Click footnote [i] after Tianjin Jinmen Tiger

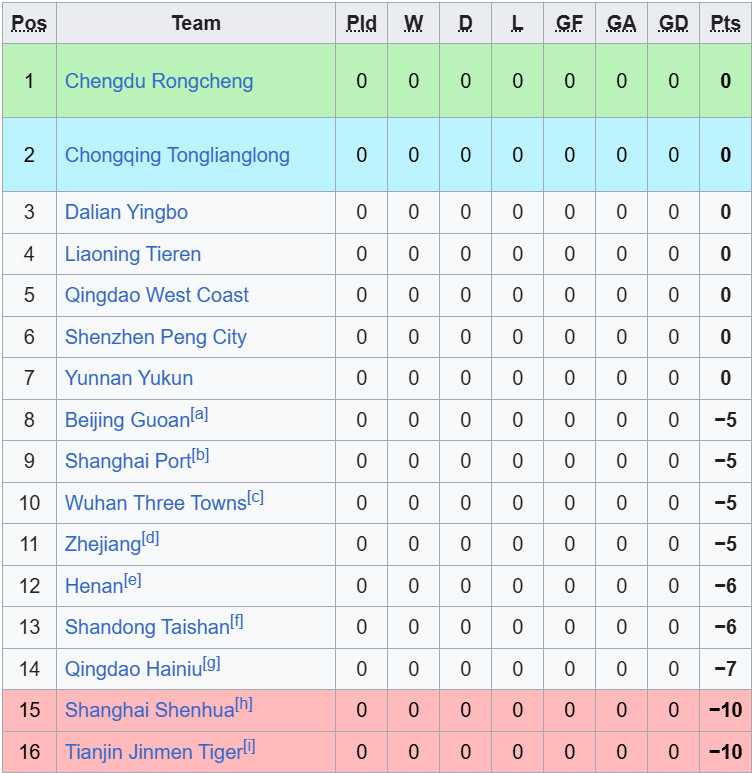tap(250, 746)
